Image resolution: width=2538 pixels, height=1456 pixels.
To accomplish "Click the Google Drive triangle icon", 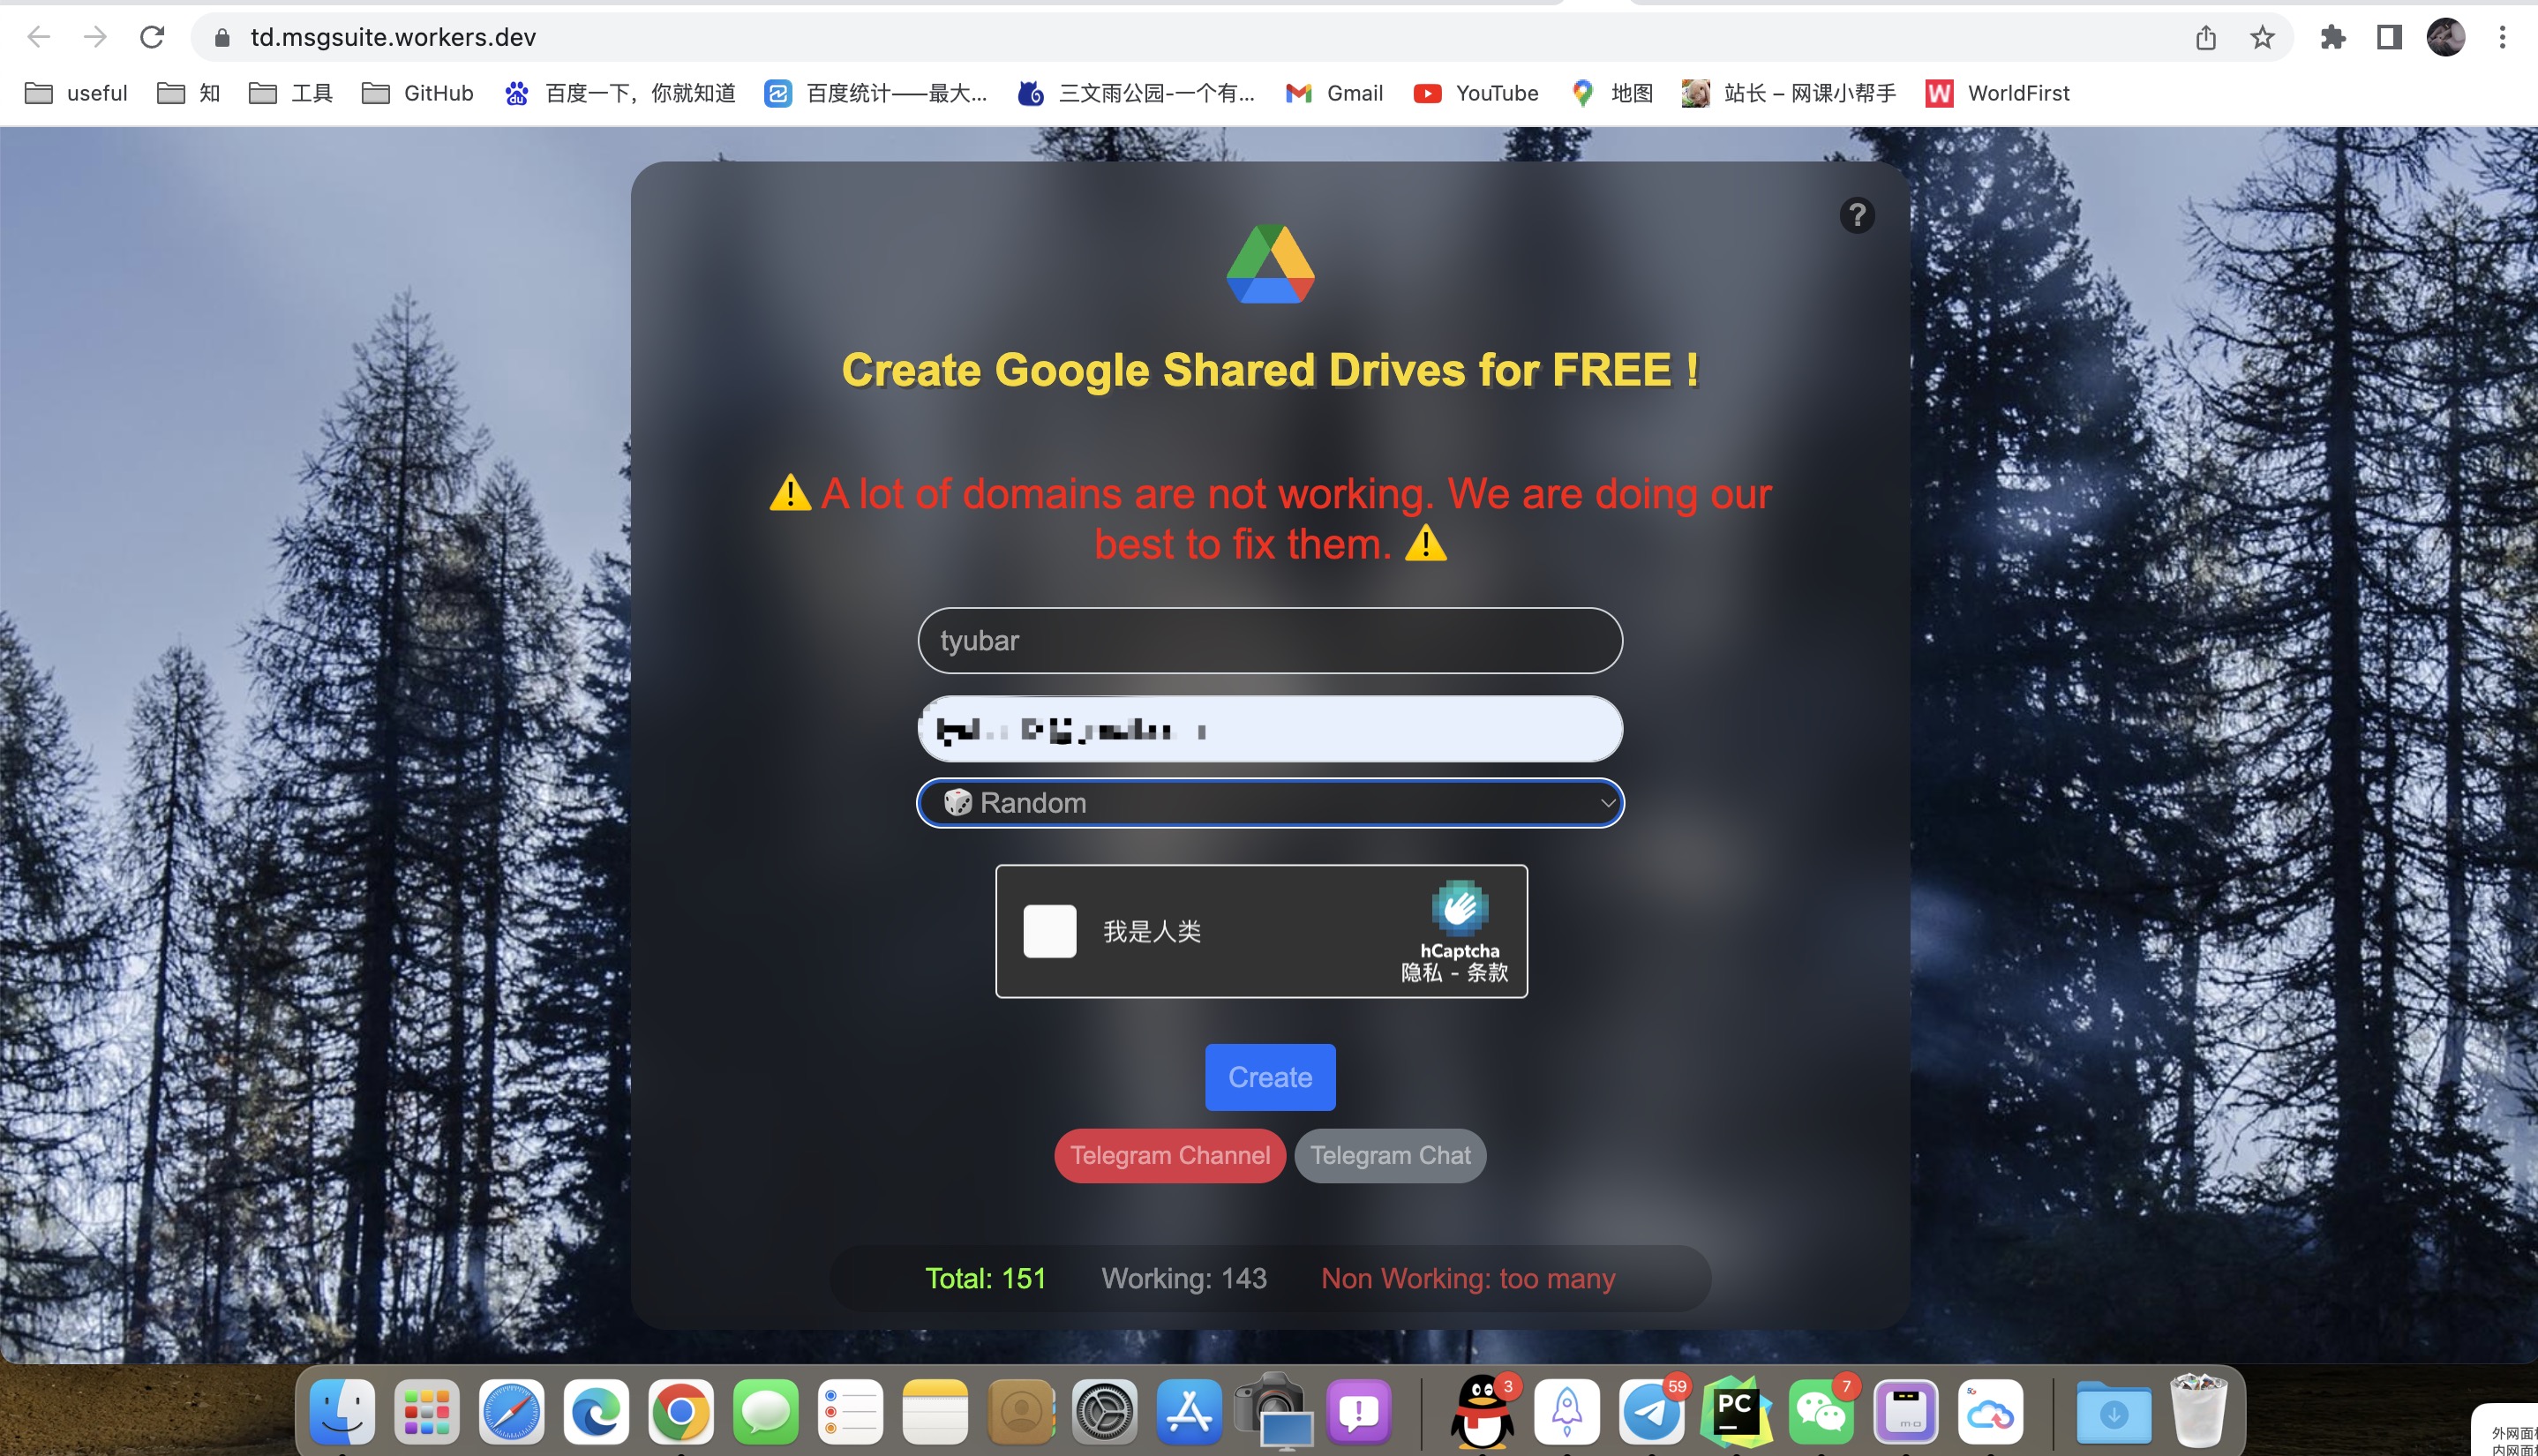I will (1267, 263).
